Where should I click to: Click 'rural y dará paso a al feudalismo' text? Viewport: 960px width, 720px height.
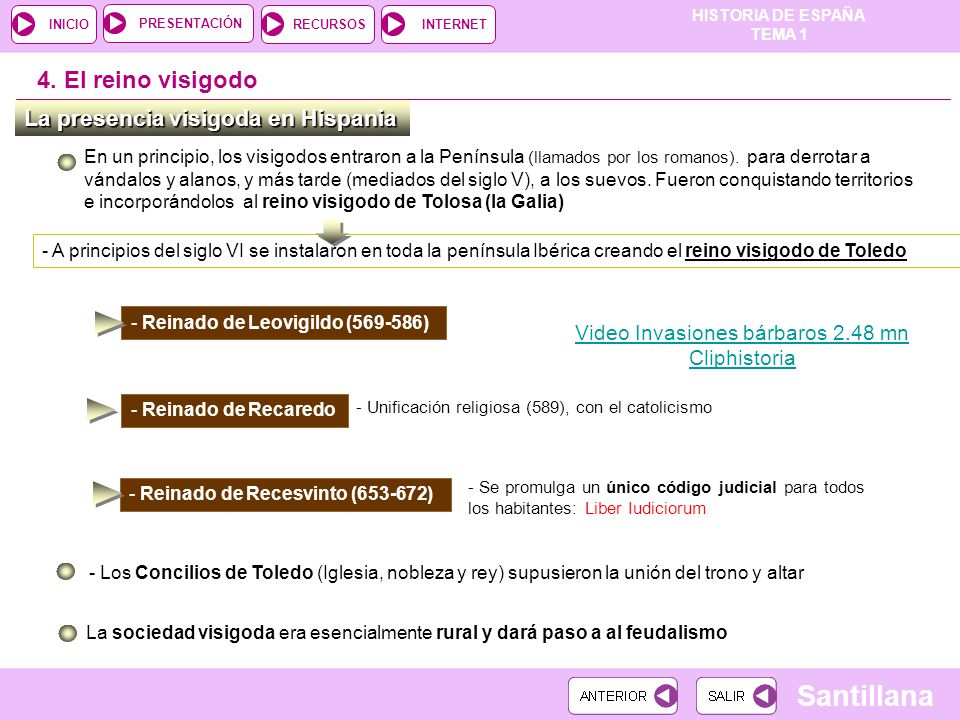(x=582, y=632)
